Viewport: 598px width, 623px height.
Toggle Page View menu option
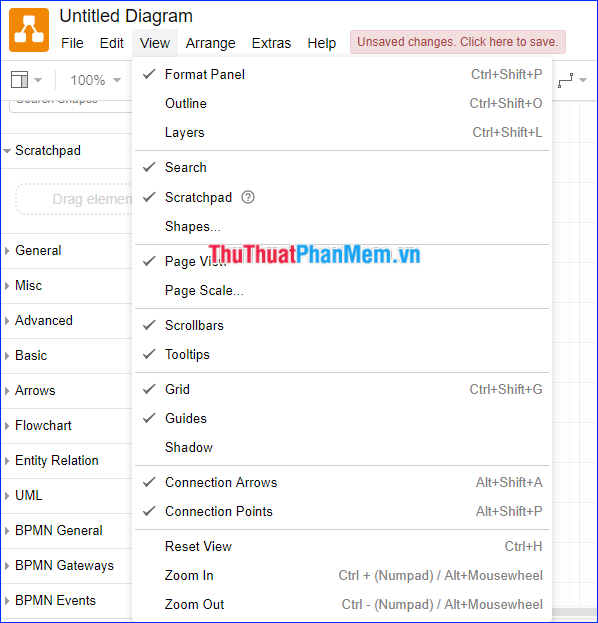pos(342,261)
